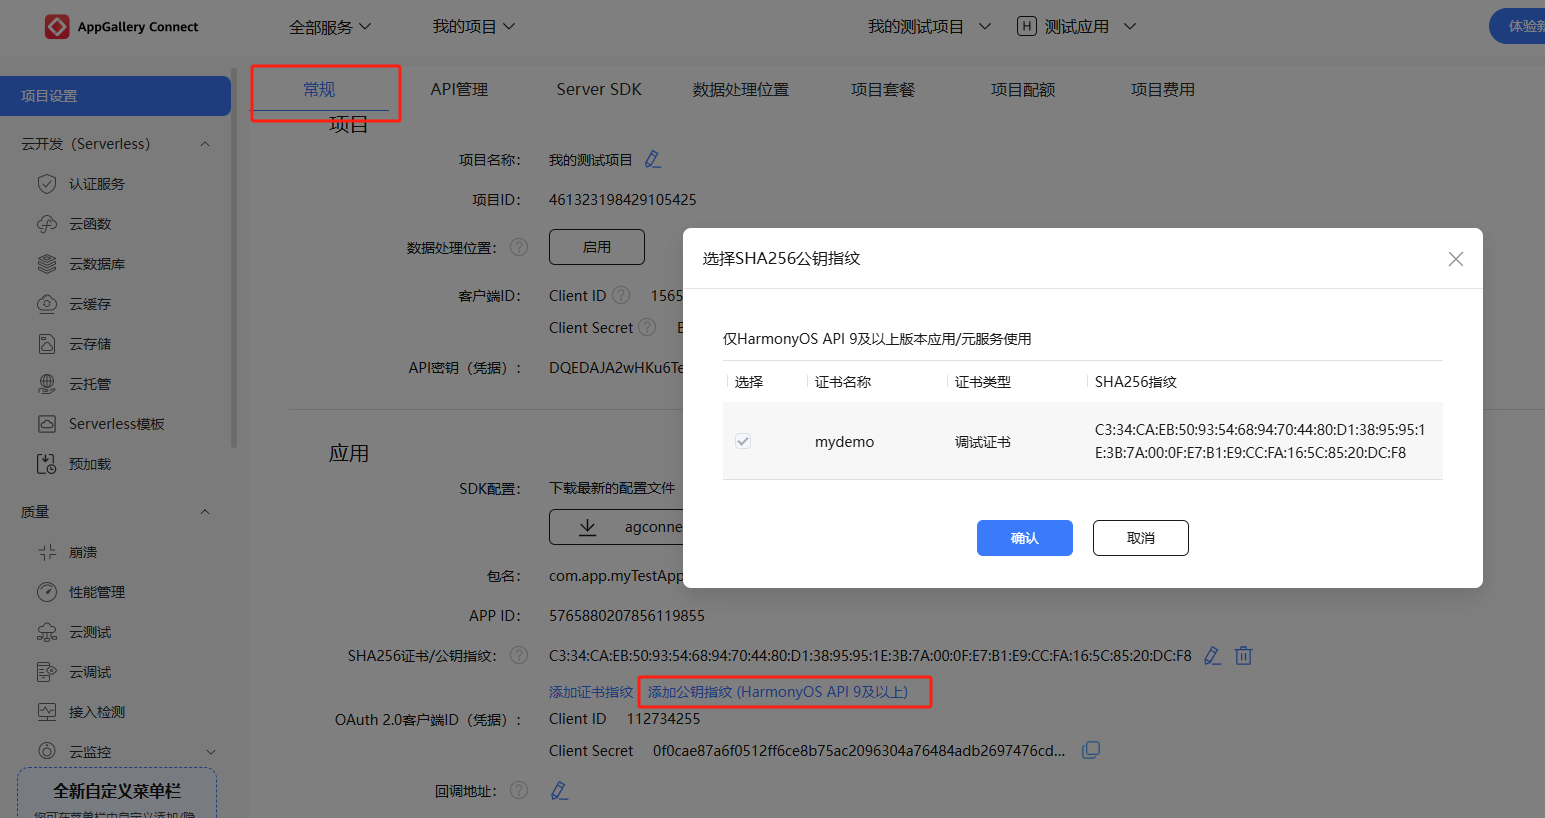The image size is (1545, 818).
Task: Edit the project name with pencil icon
Action: point(653,159)
